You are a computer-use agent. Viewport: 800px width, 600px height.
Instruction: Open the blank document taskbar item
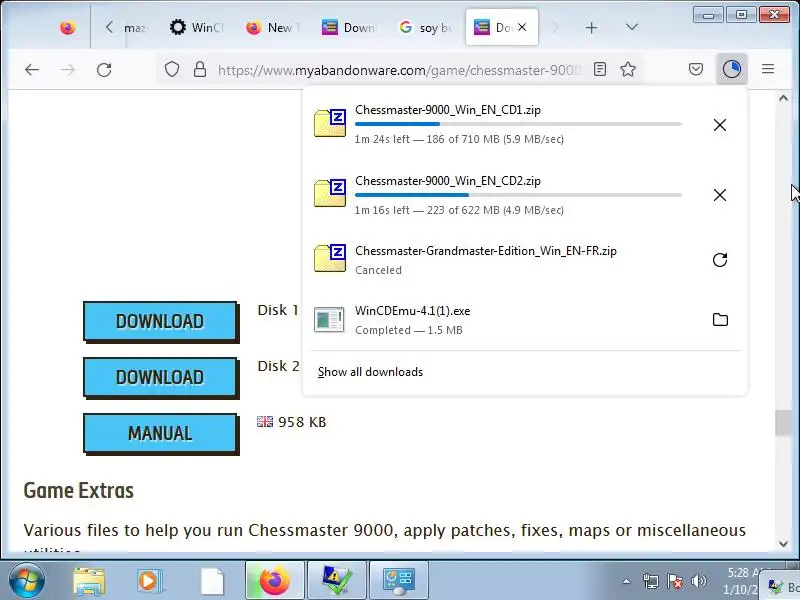(x=212, y=581)
